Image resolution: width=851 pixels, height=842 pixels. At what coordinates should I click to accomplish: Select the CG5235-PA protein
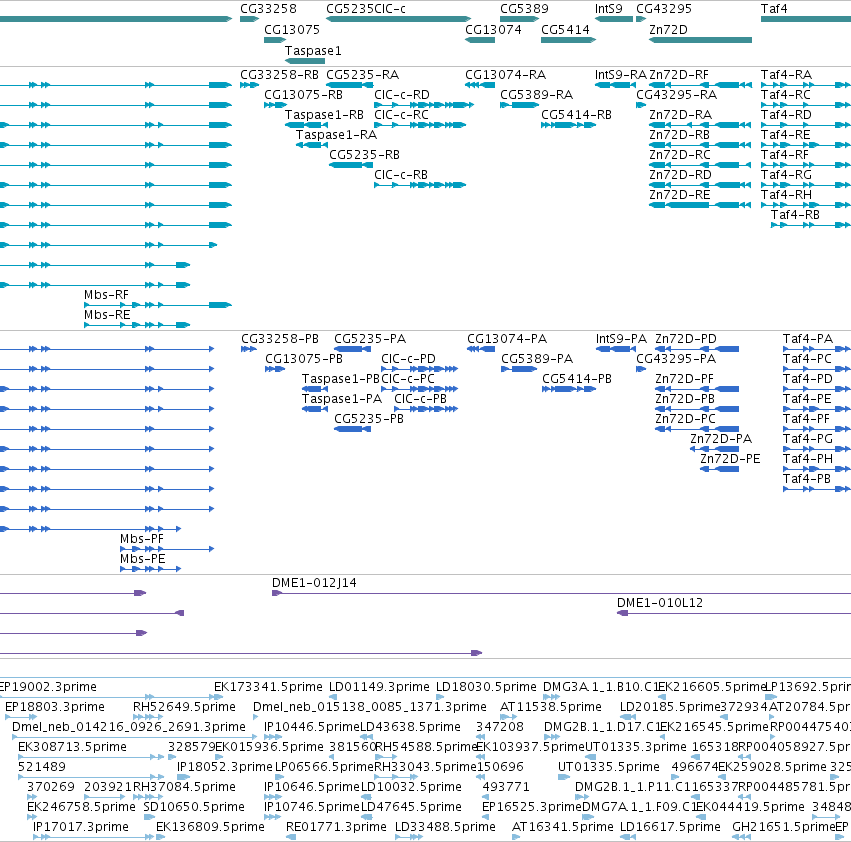point(352,349)
